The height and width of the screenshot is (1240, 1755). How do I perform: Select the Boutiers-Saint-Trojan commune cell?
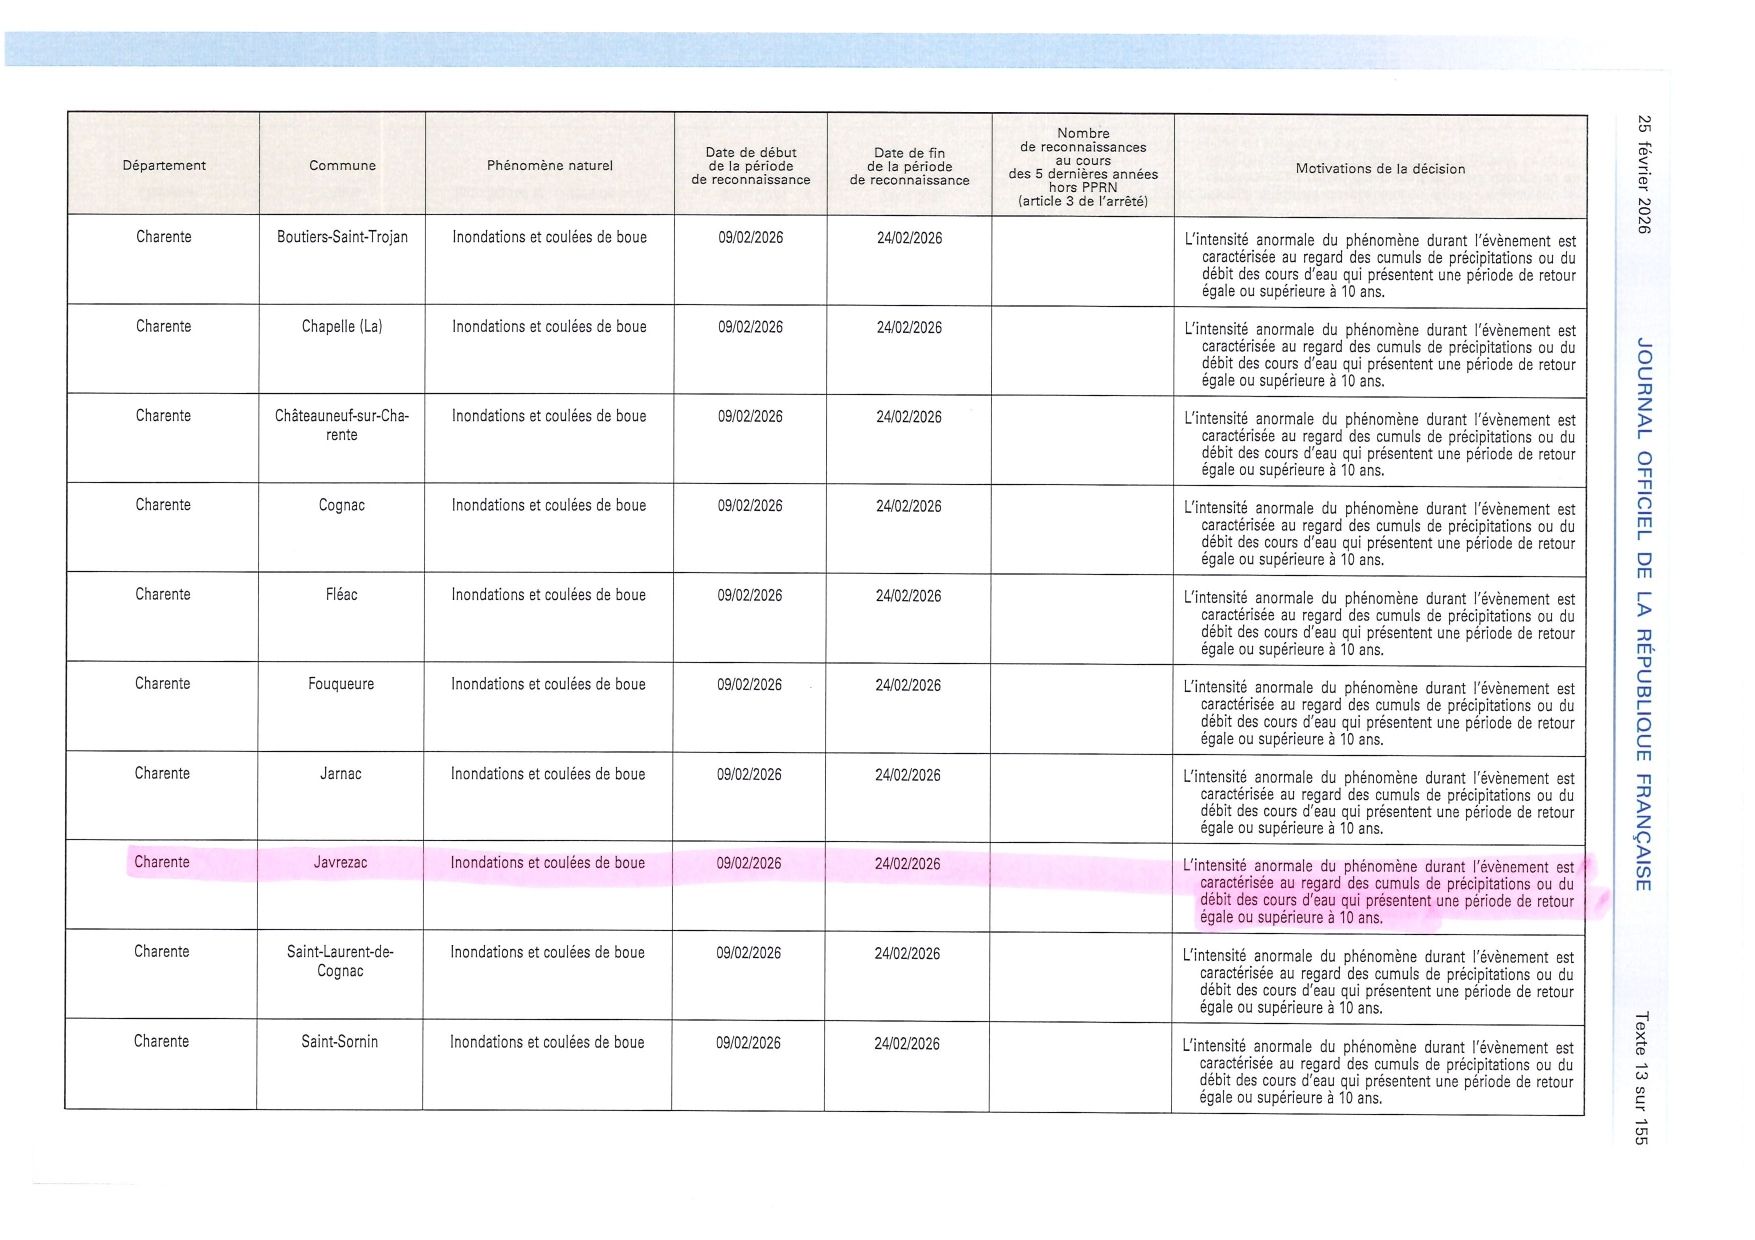342,238
